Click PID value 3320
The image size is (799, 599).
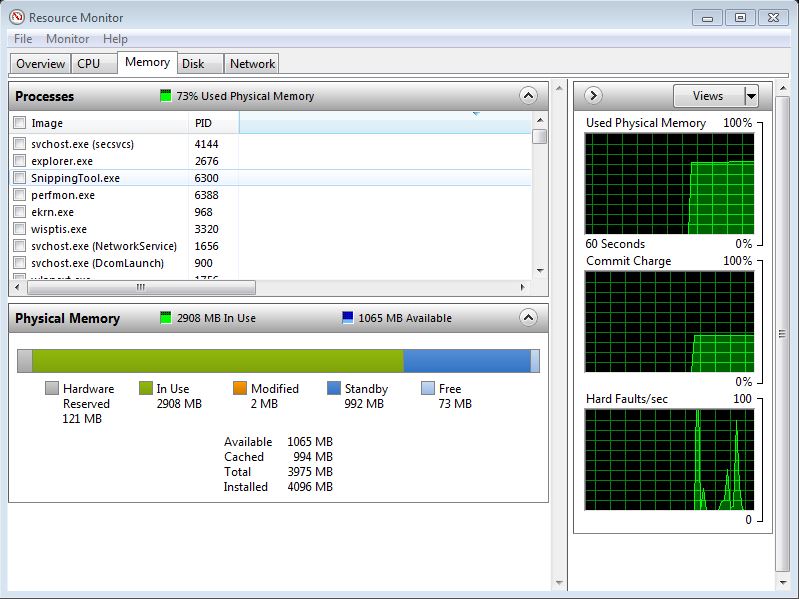[x=206, y=229]
